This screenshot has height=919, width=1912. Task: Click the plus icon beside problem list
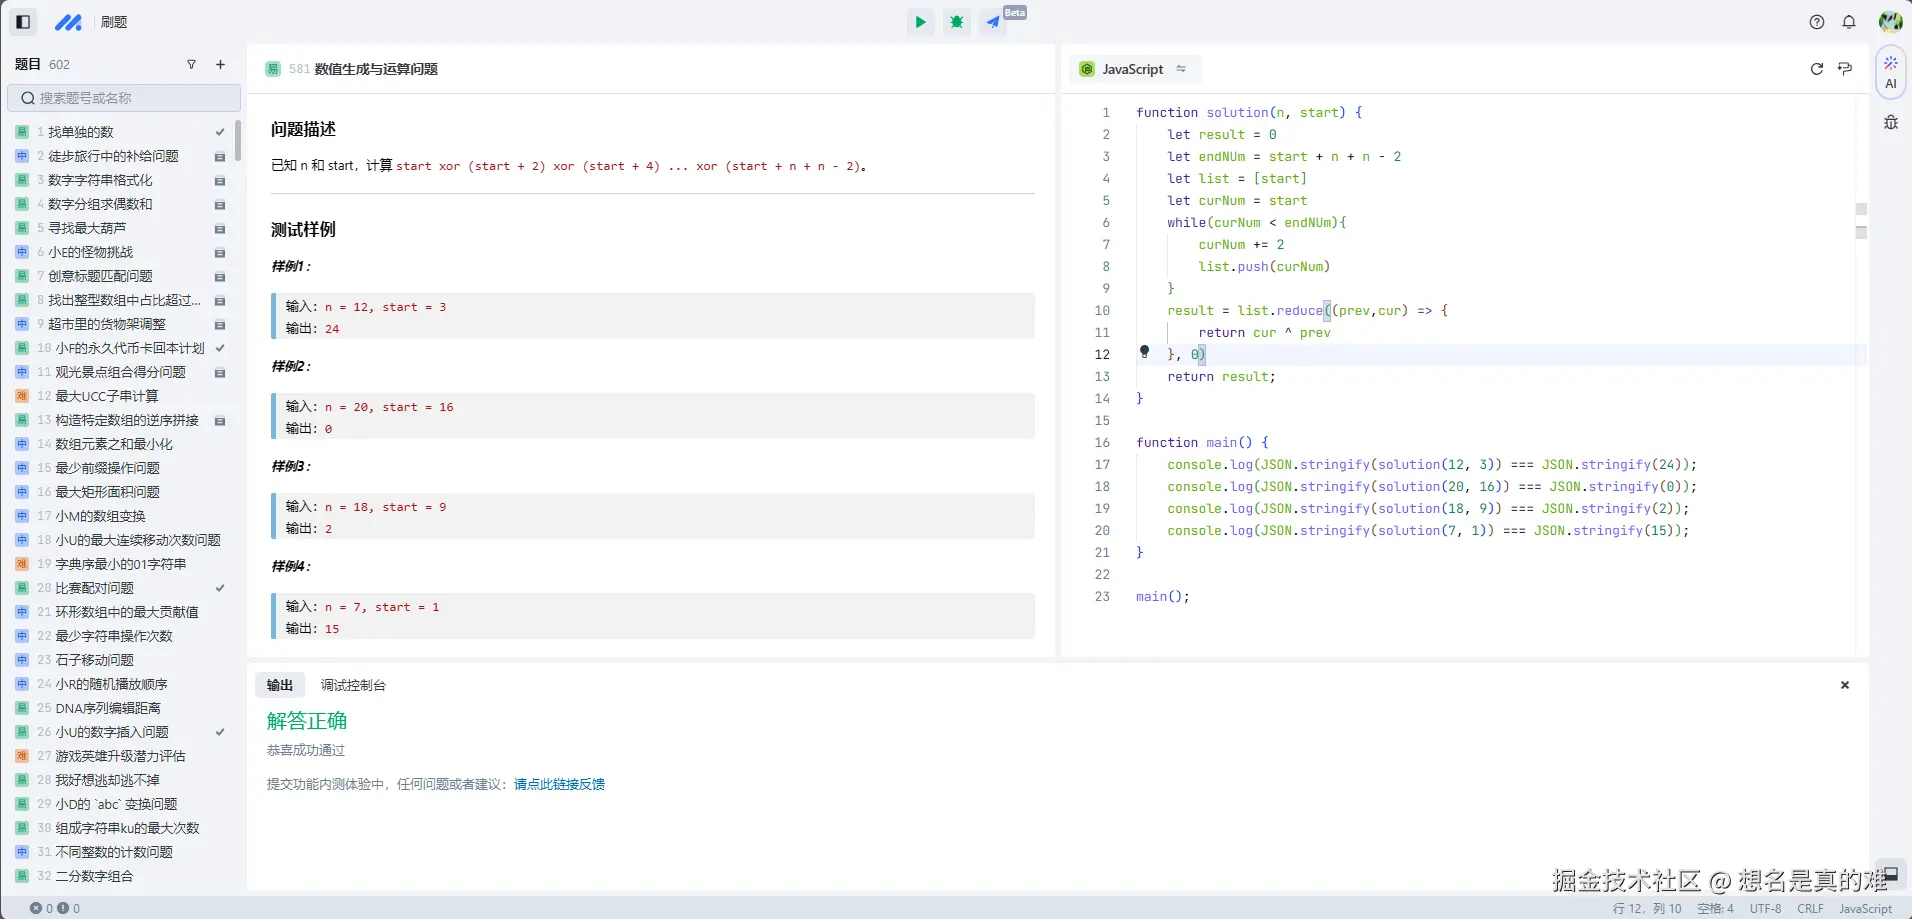click(x=220, y=65)
